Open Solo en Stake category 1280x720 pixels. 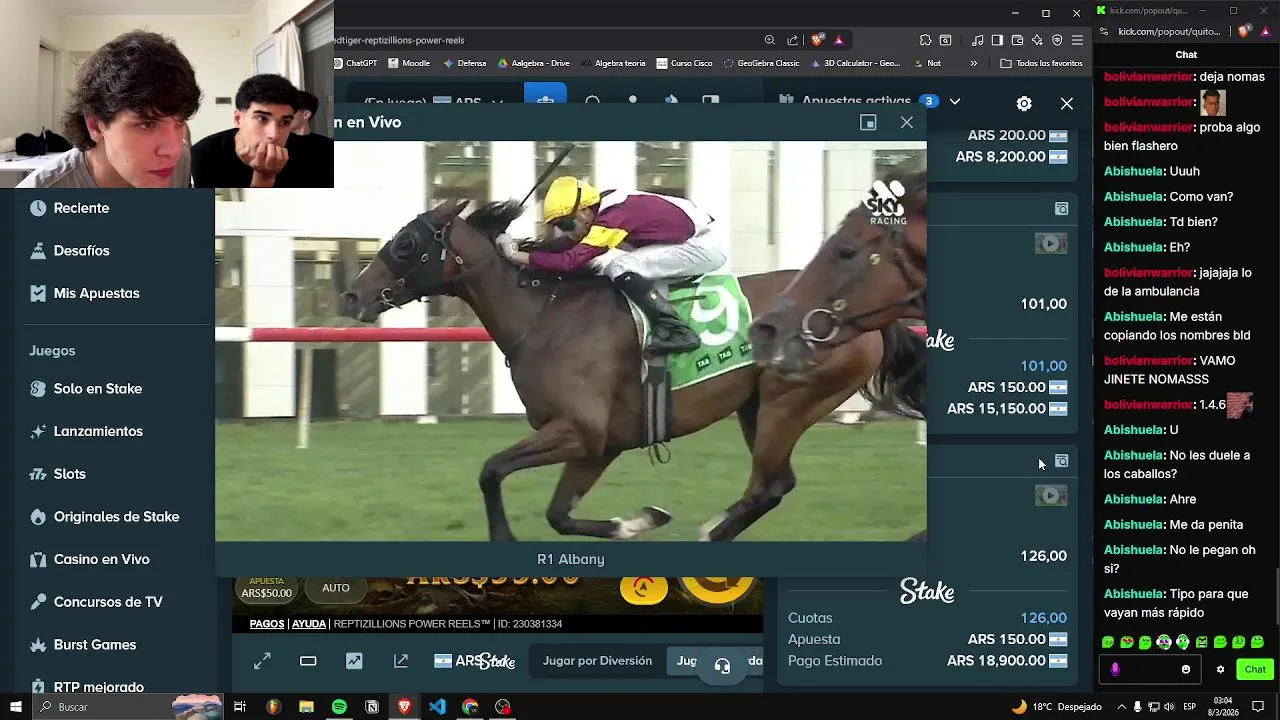click(85, 389)
